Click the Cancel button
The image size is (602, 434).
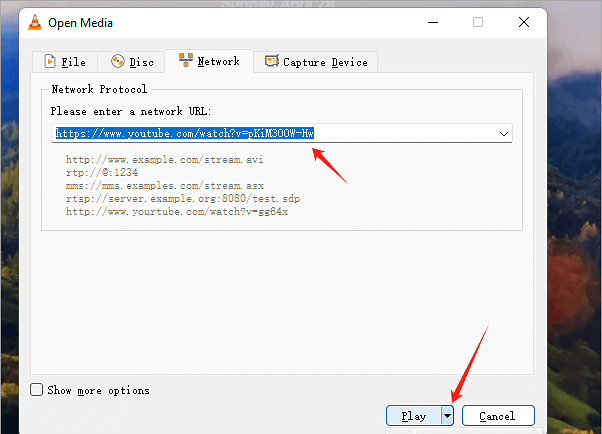tap(496, 416)
